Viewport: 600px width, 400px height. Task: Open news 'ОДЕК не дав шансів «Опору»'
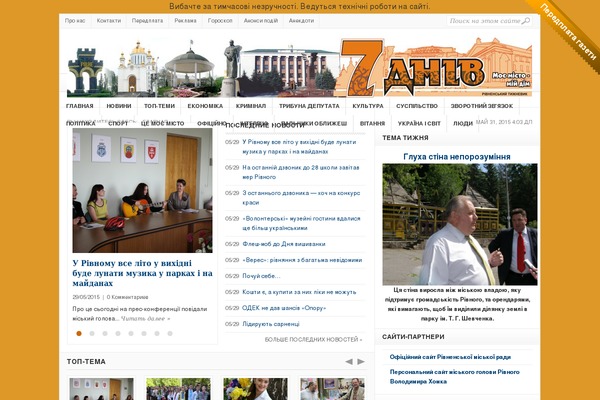tap(284, 308)
